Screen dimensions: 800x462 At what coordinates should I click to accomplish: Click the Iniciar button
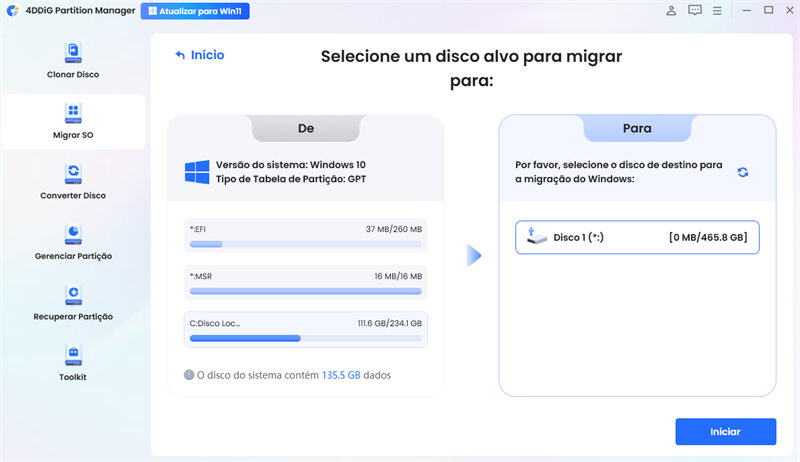pos(725,432)
